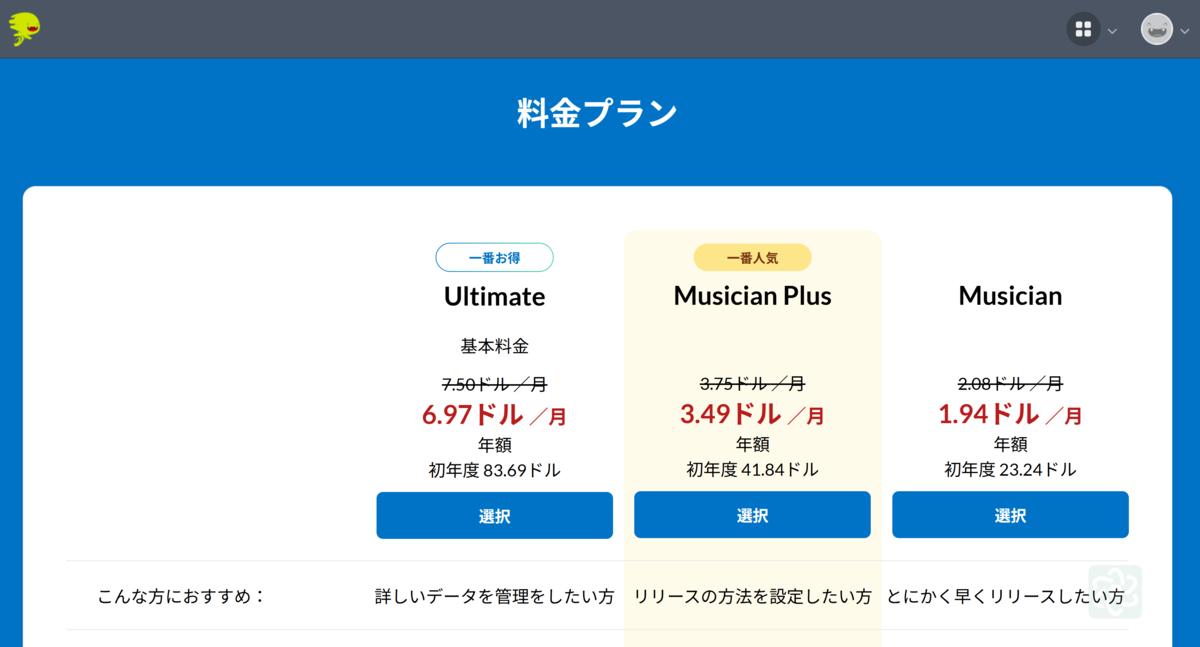This screenshot has height=647, width=1200.
Task: Select the grid menu in the top bar
Action: (x=1083, y=29)
